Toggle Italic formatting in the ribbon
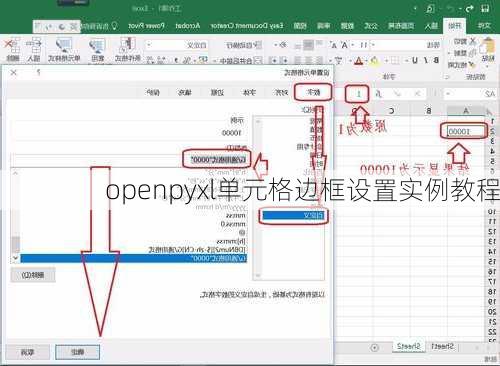 tap(426, 60)
